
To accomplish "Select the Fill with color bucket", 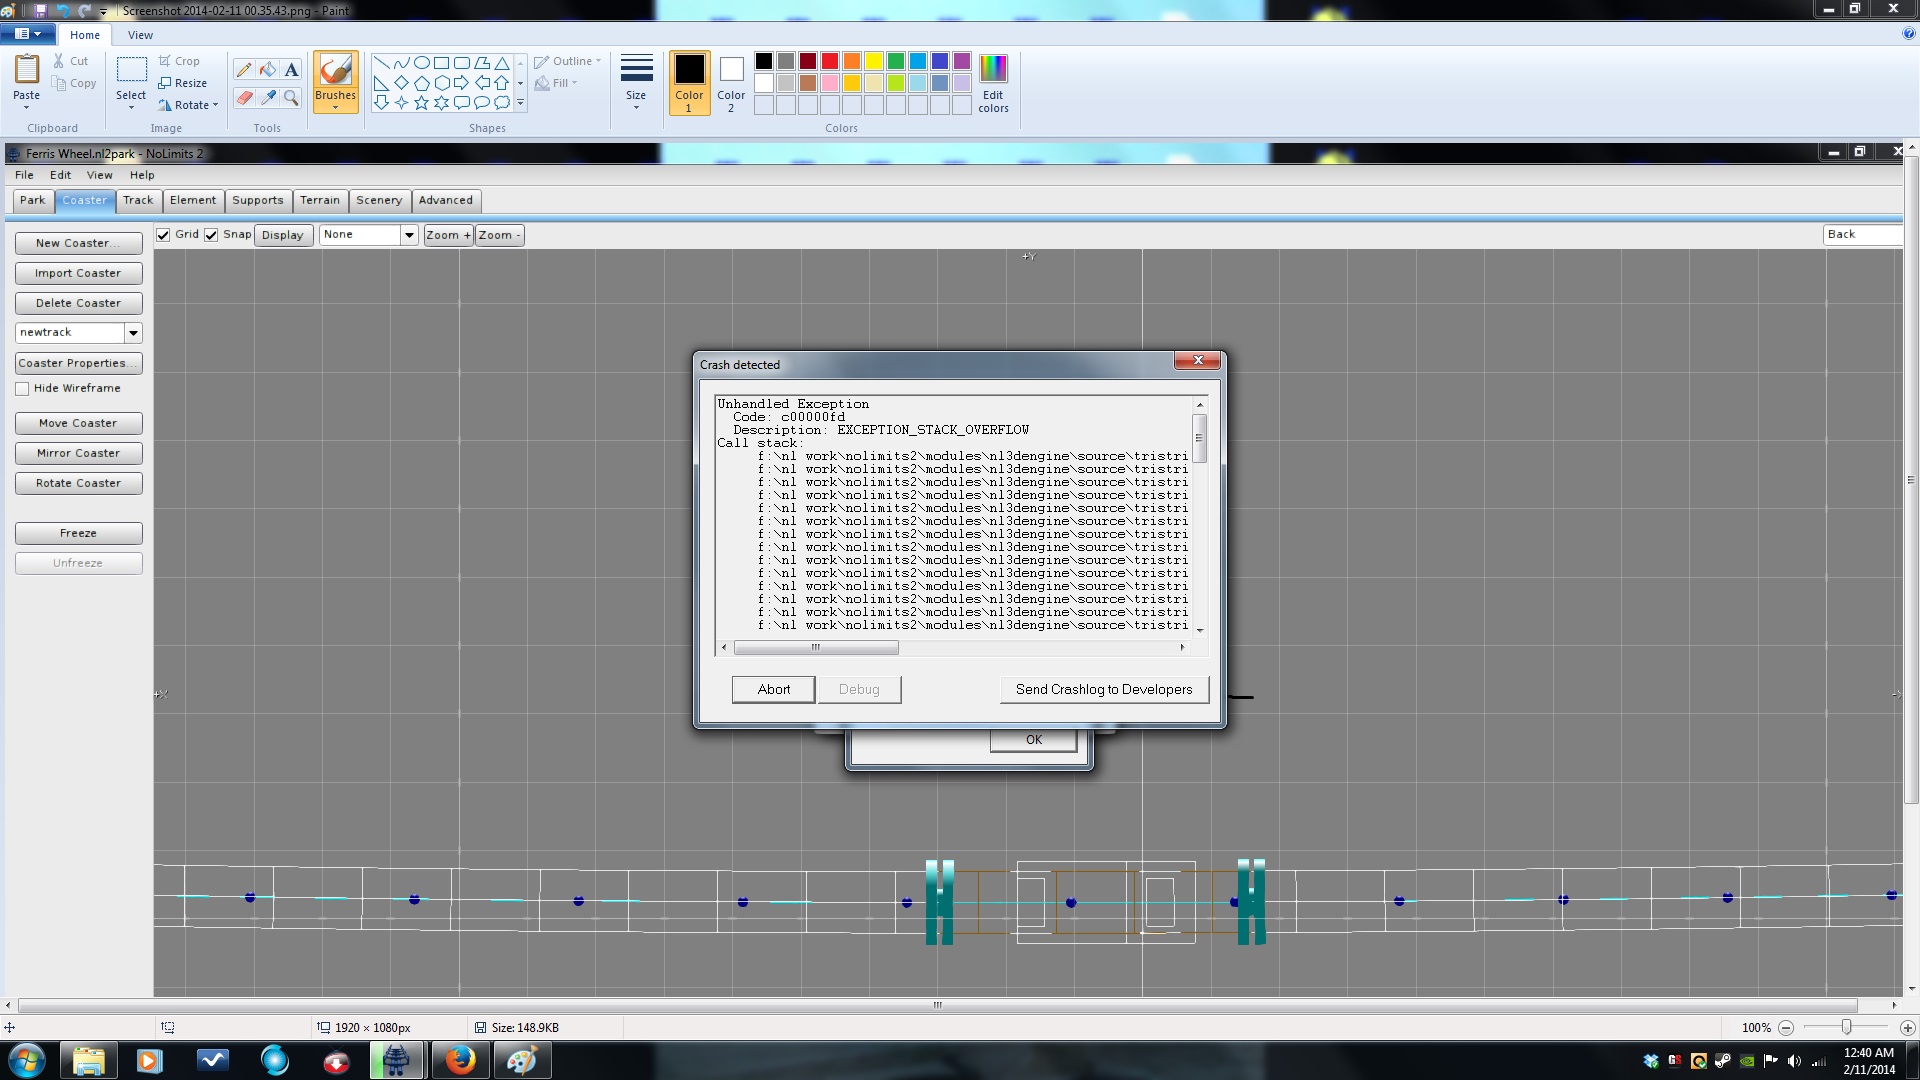I will pyautogui.click(x=267, y=69).
